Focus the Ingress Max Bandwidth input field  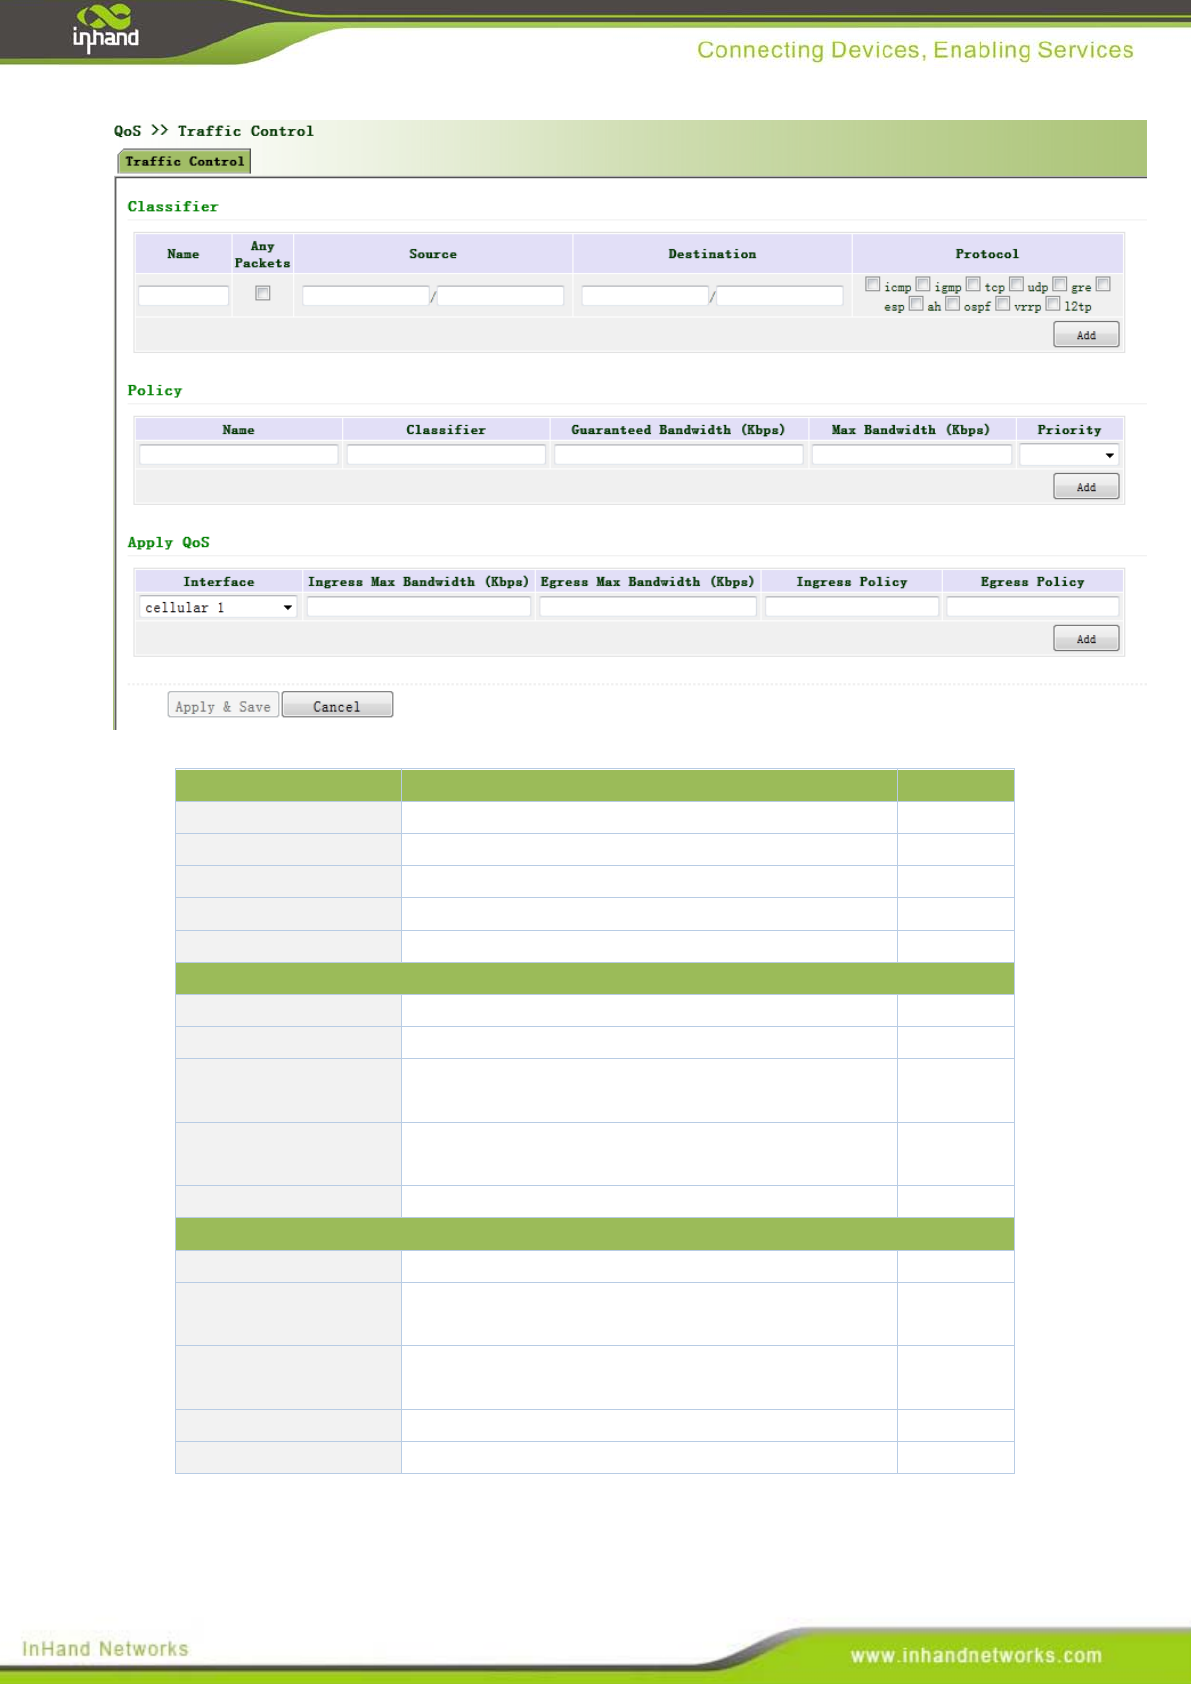click(419, 607)
